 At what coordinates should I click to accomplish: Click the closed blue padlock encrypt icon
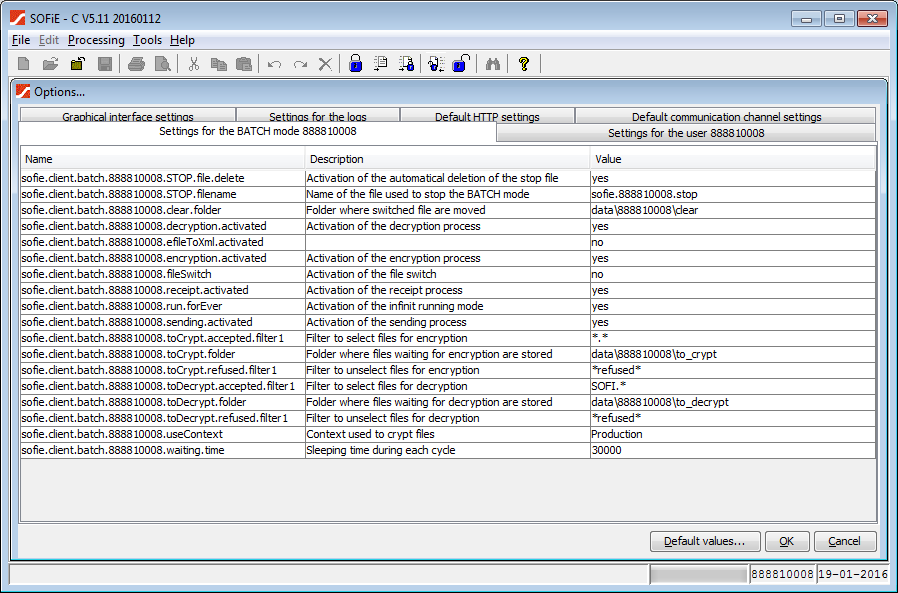pyautogui.click(x=355, y=64)
